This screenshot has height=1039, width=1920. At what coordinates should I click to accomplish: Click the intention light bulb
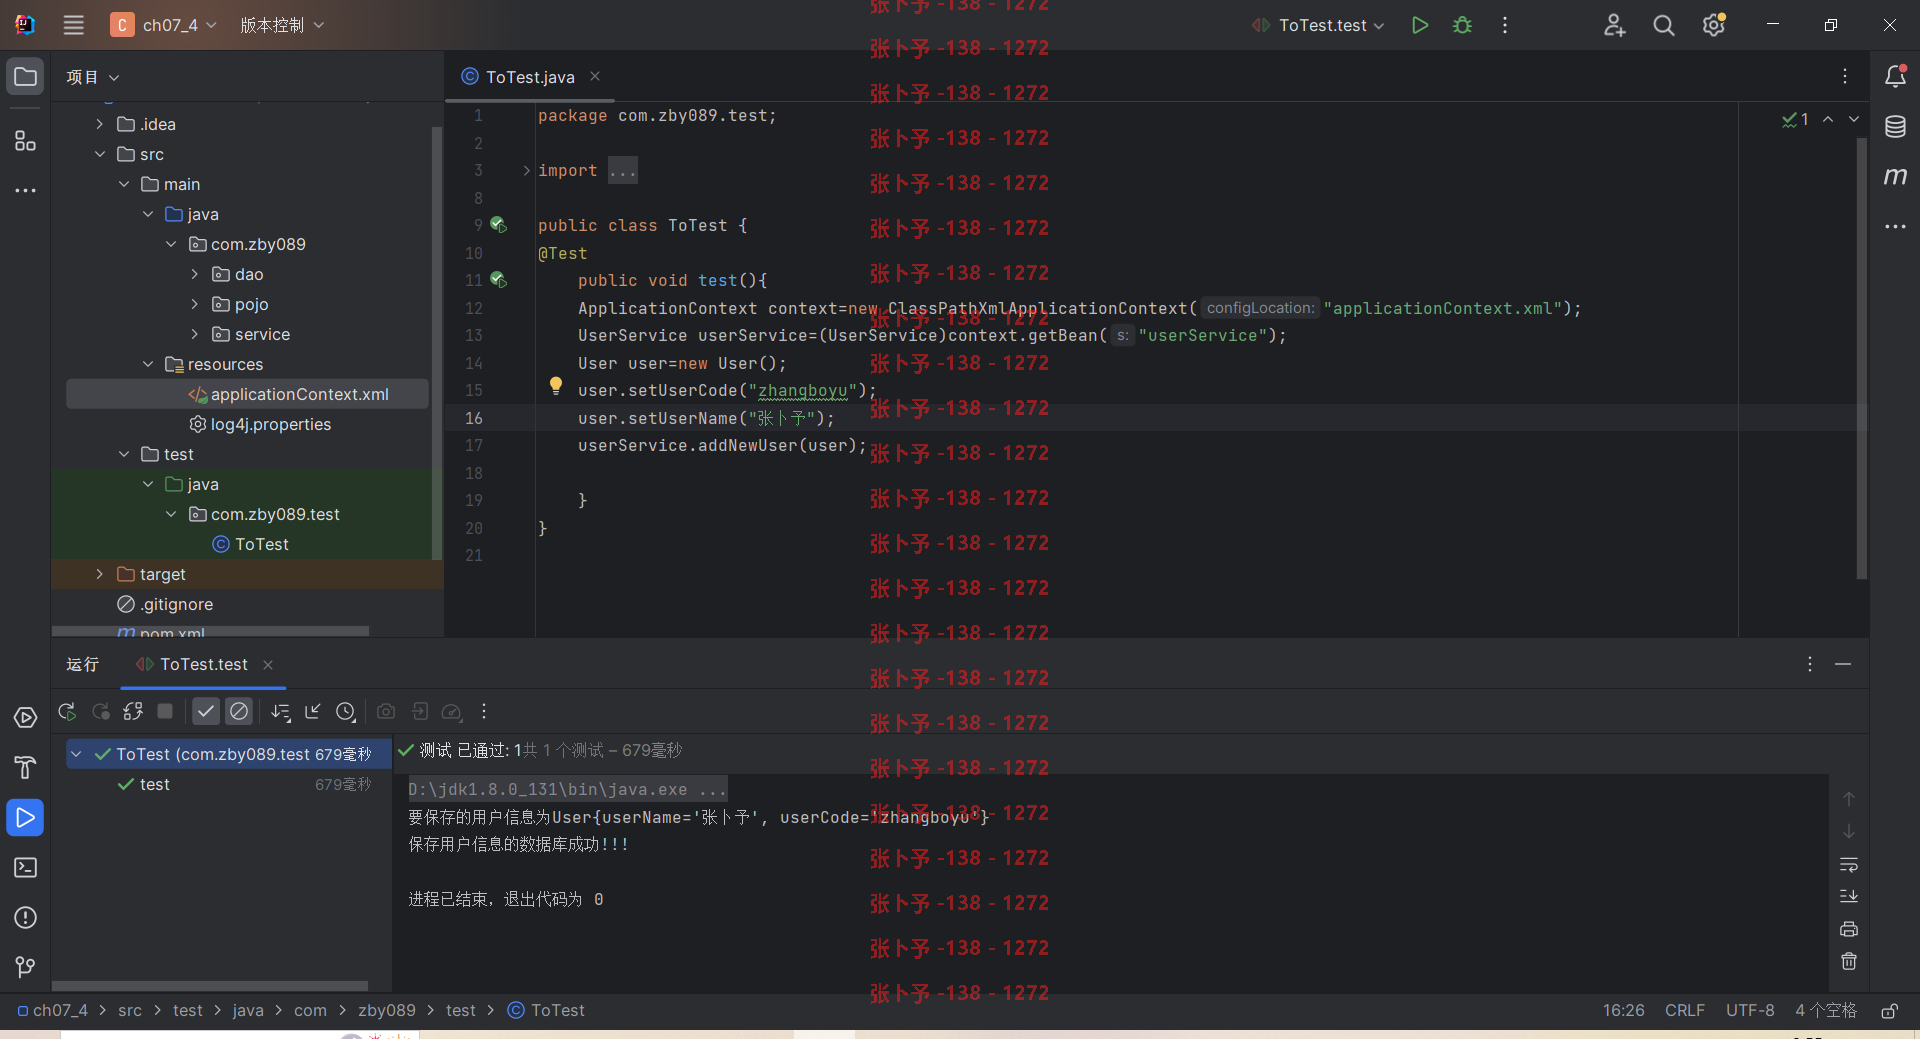[x=556, y=386]
